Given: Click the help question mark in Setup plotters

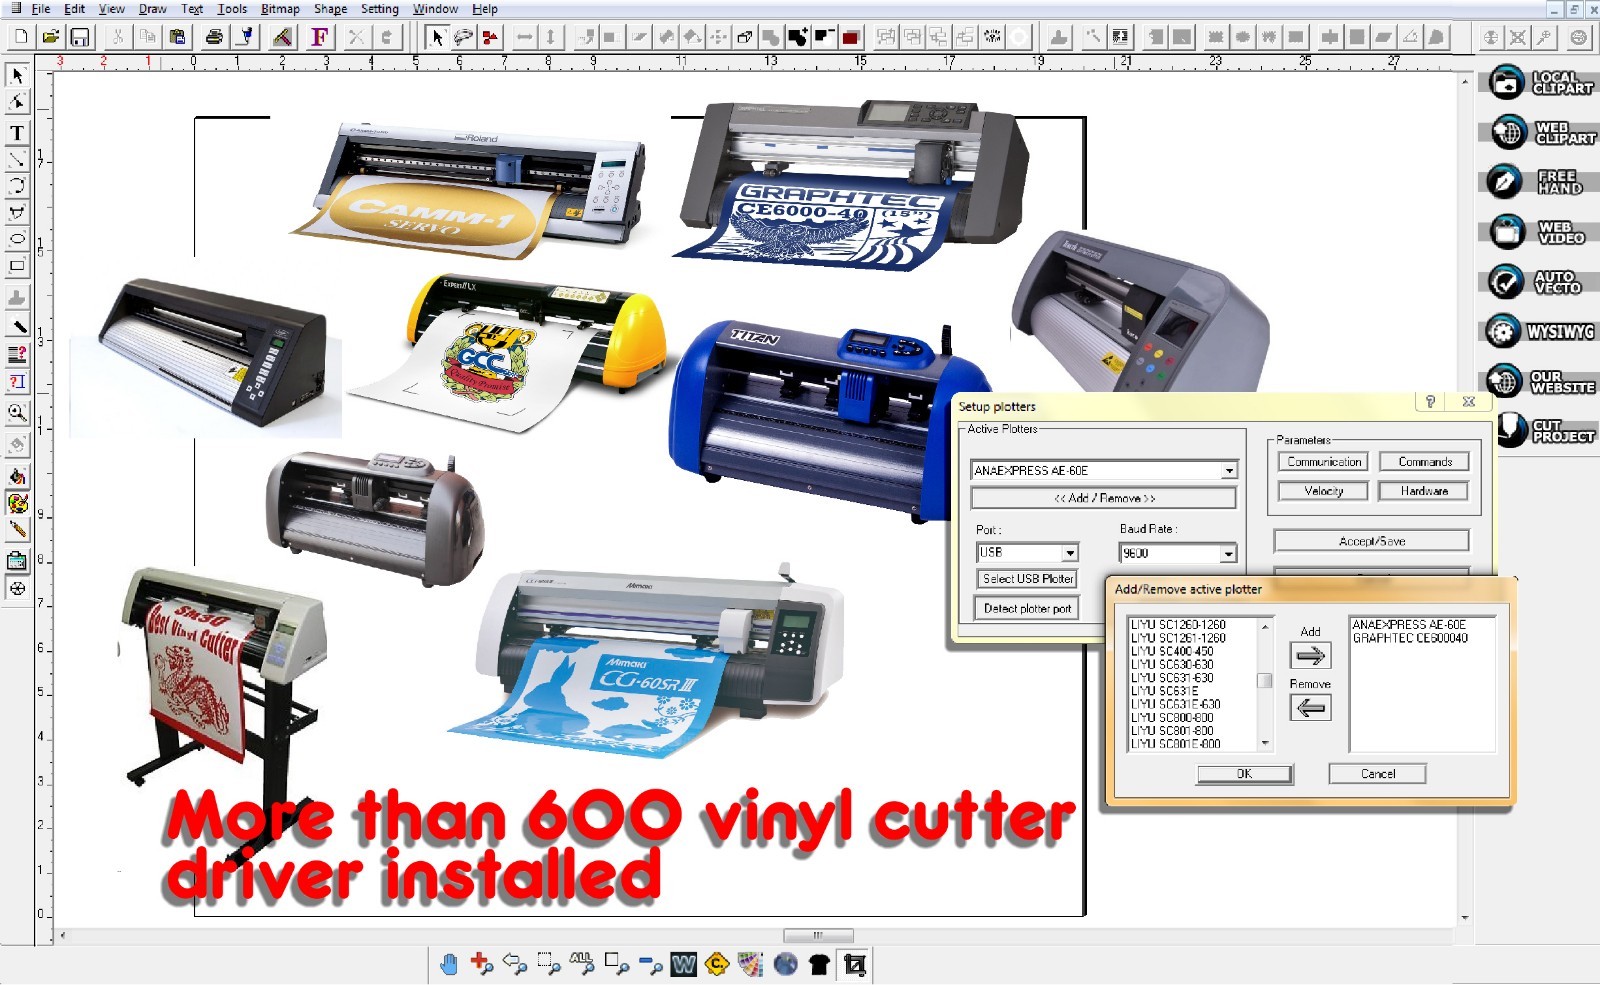Looking at the screenshot, I should (1430, 402).
